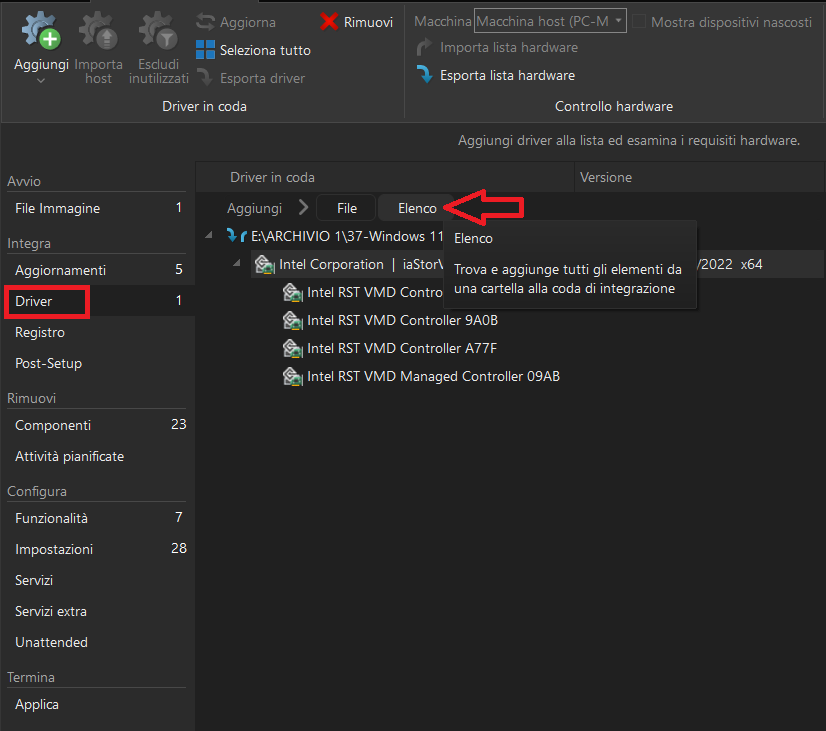Click the Aggiungi gear icon

[x=41, y=31]
